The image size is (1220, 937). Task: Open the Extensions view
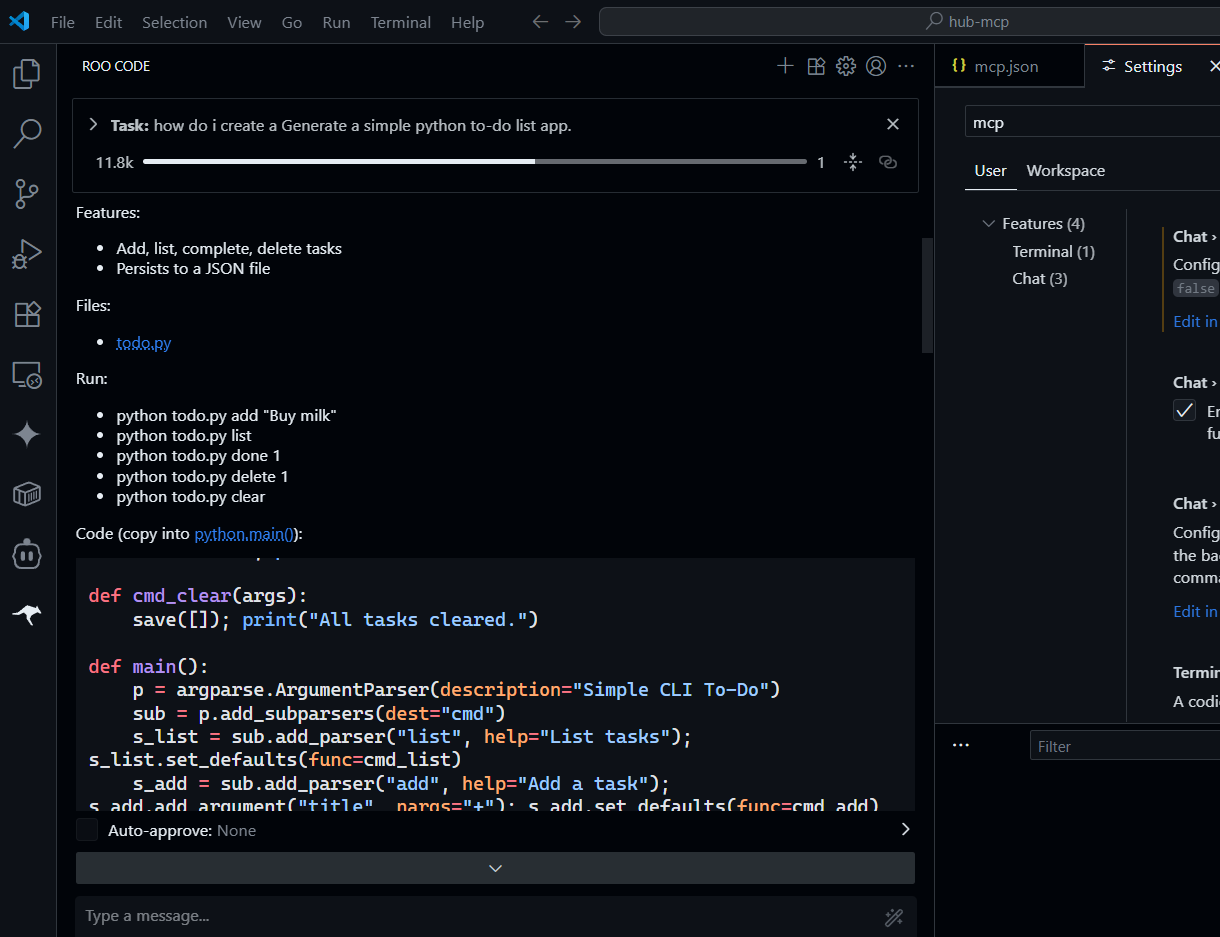(x=27, y=314)
